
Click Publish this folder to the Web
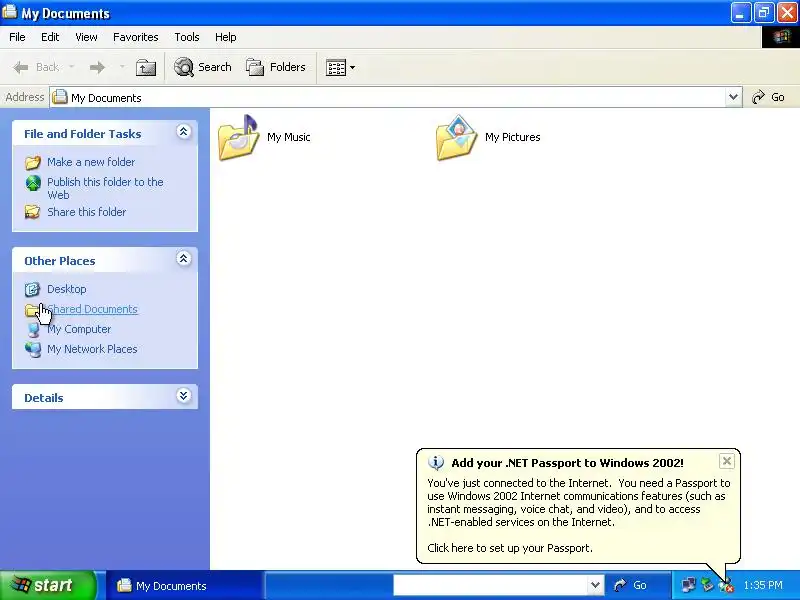click(x=105, y=188)
